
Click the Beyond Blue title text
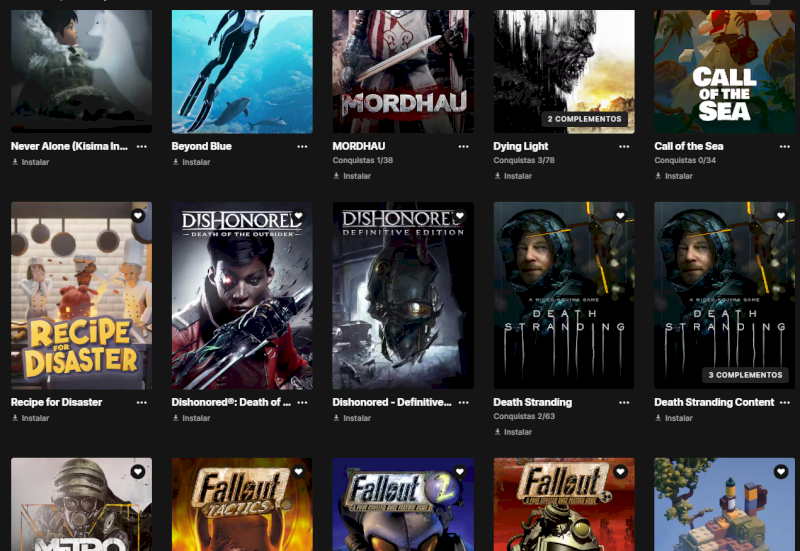tap(202, 146)
